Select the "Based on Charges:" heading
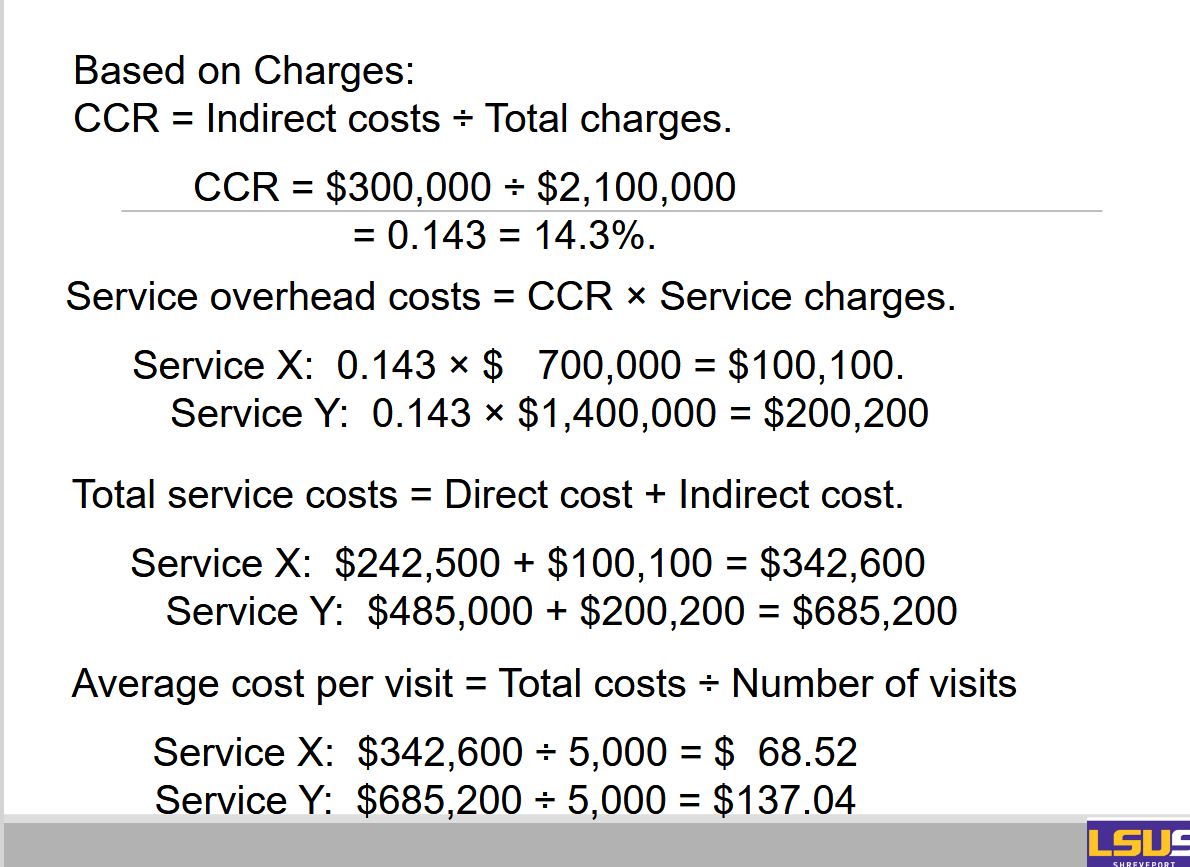Viewport: 1190px width, 867px height. point(244,71)
